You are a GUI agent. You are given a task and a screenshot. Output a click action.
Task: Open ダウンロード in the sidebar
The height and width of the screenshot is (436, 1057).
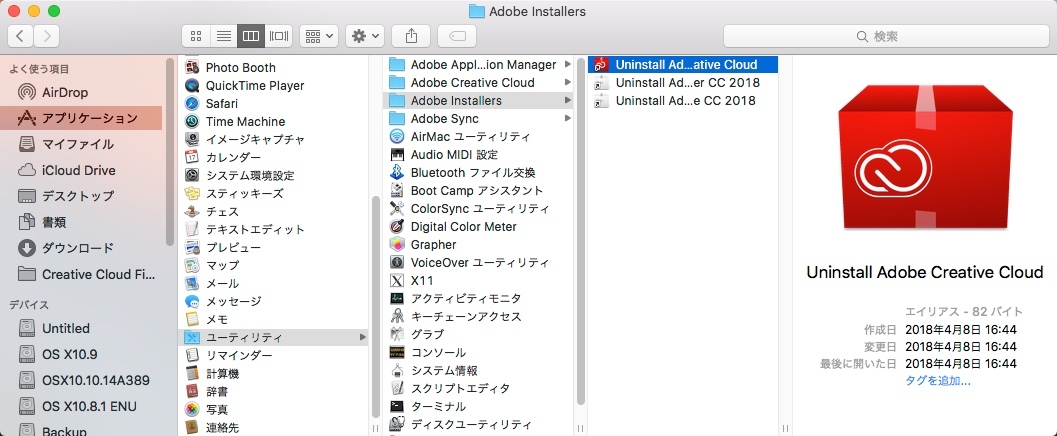click(81, 248)
